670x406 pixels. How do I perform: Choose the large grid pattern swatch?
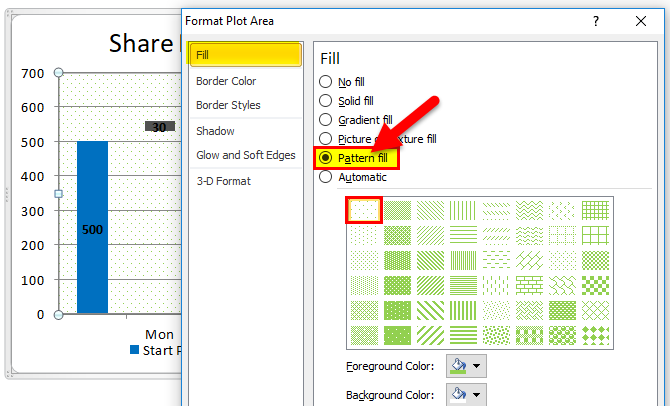coord(595,235)
